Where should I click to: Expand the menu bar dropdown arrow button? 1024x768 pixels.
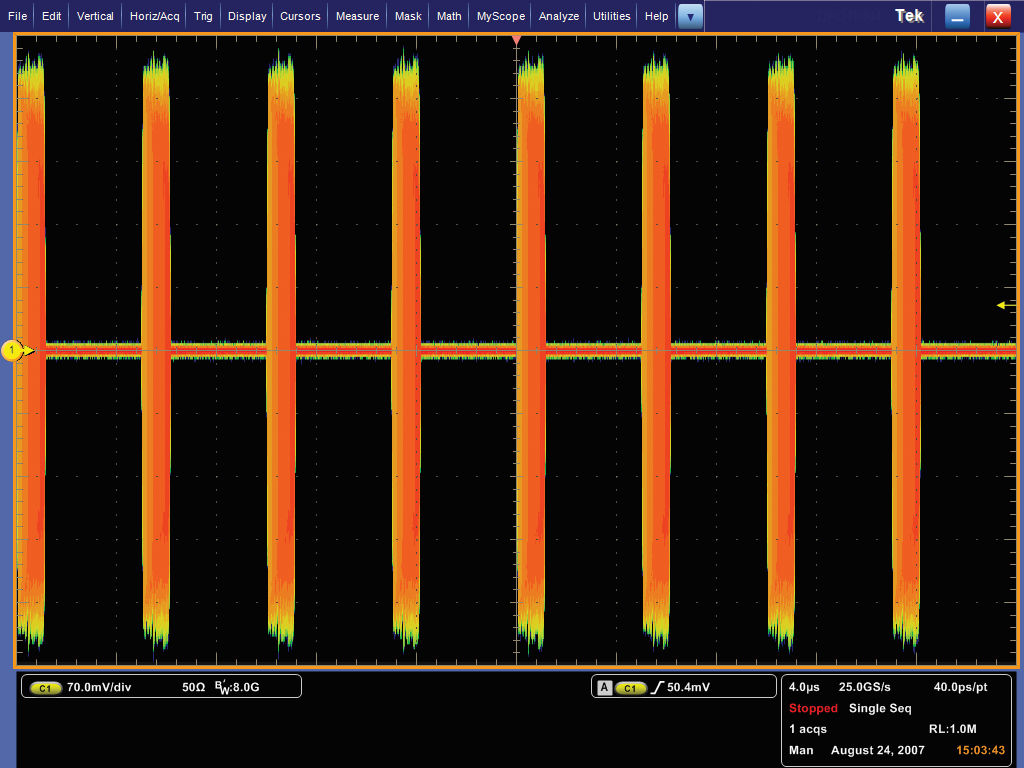pyautogui.click(x=690, y=16)
